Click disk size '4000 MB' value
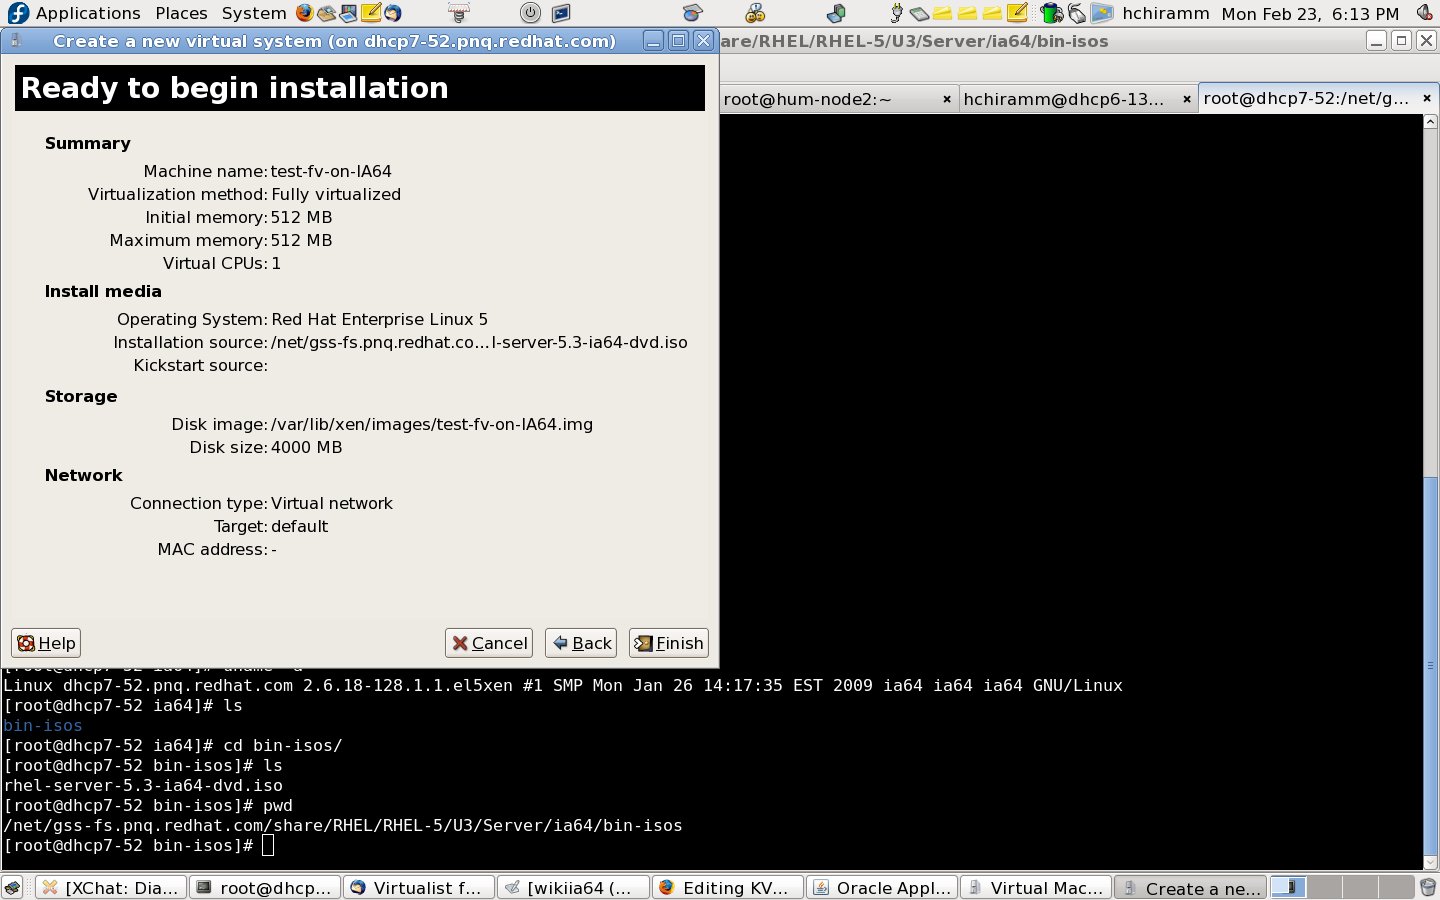The image size is (1440, 900). (306, 447)
